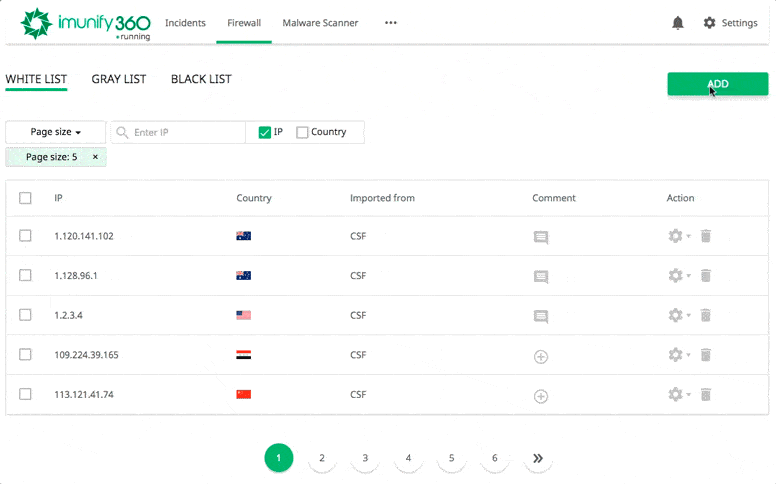This screenshot has height=484, width=776.
Task: Open comment for IP 1.120.141.102
Action: (541, 237)
